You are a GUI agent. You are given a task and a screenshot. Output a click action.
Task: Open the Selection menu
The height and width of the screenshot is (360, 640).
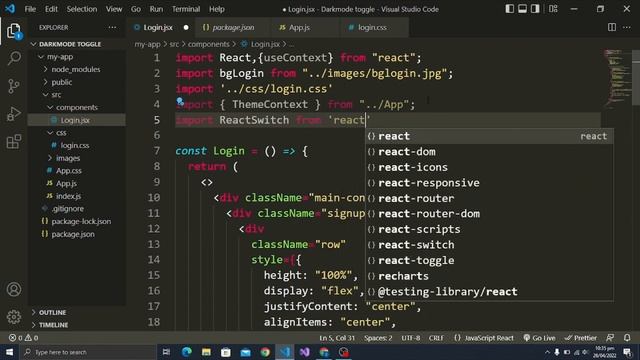pos(82,9)
